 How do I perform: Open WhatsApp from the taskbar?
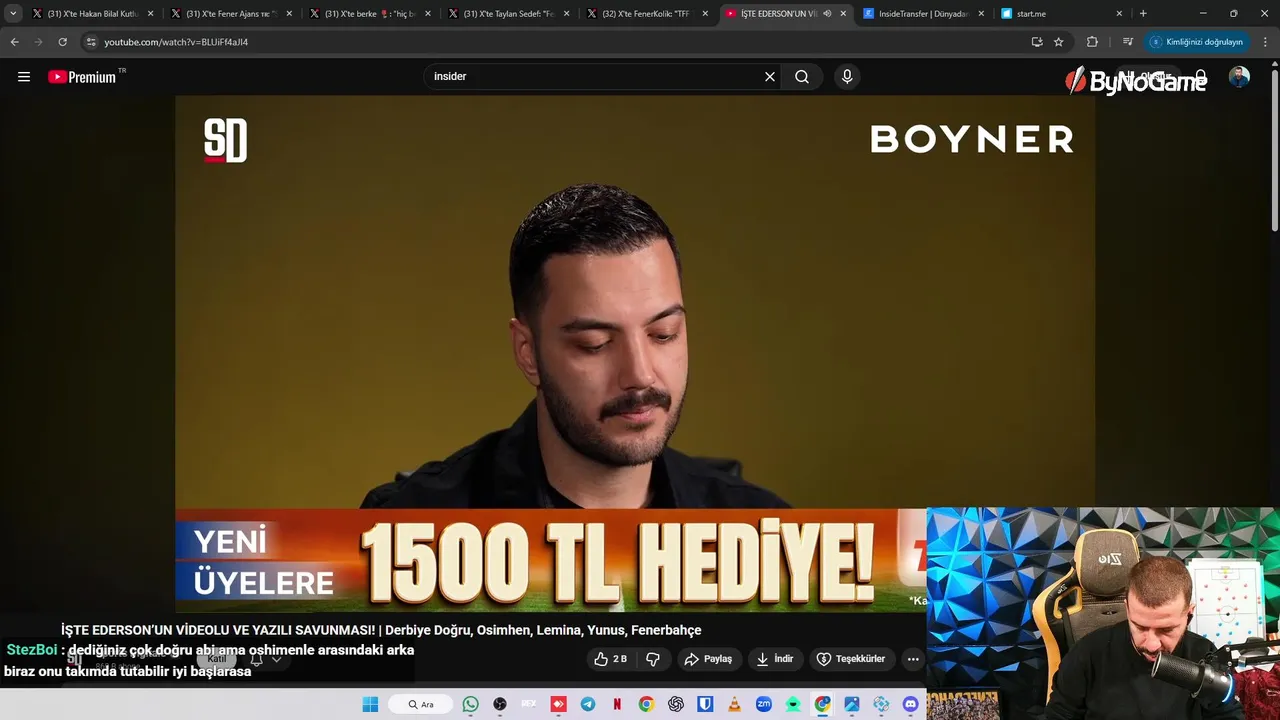471,704
